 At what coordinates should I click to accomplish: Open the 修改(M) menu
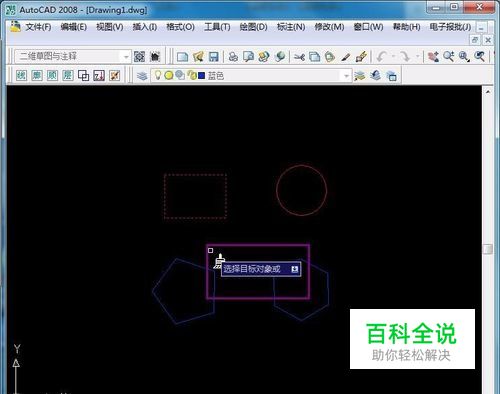pos(329,27)
